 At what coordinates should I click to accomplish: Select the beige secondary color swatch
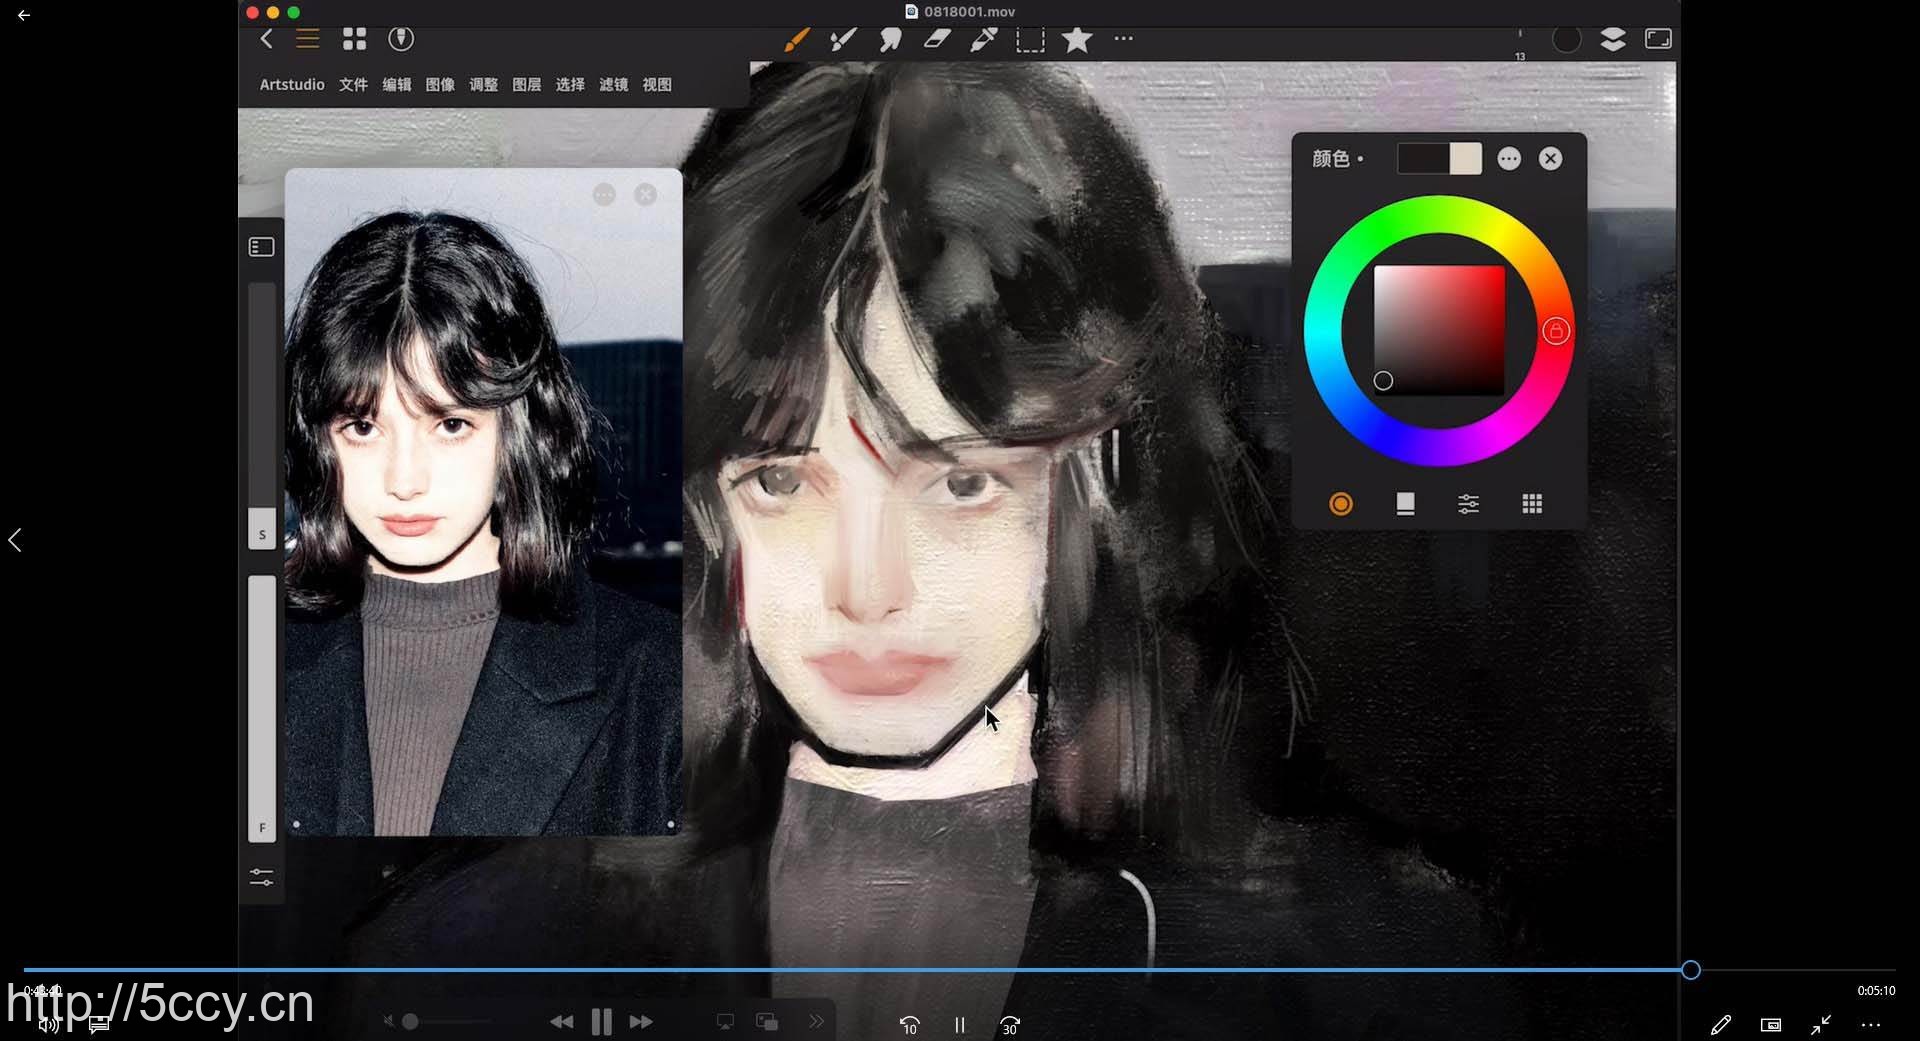(x=1465, y=159)
